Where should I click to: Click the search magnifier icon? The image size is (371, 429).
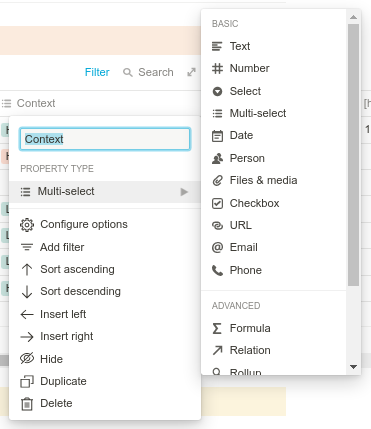click(128, 72)
